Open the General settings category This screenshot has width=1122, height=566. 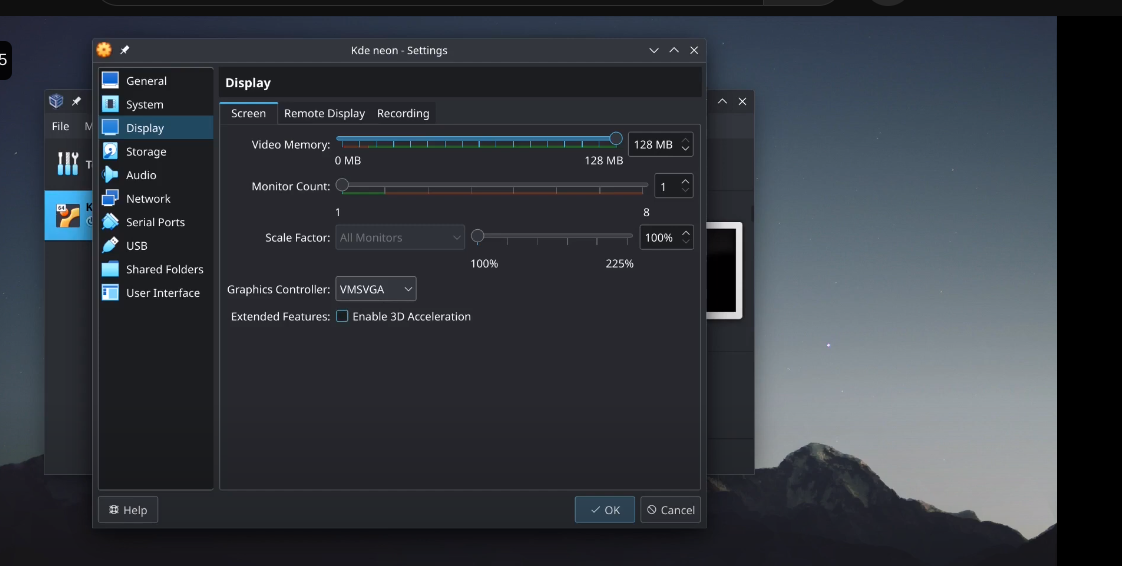point(146,81)
